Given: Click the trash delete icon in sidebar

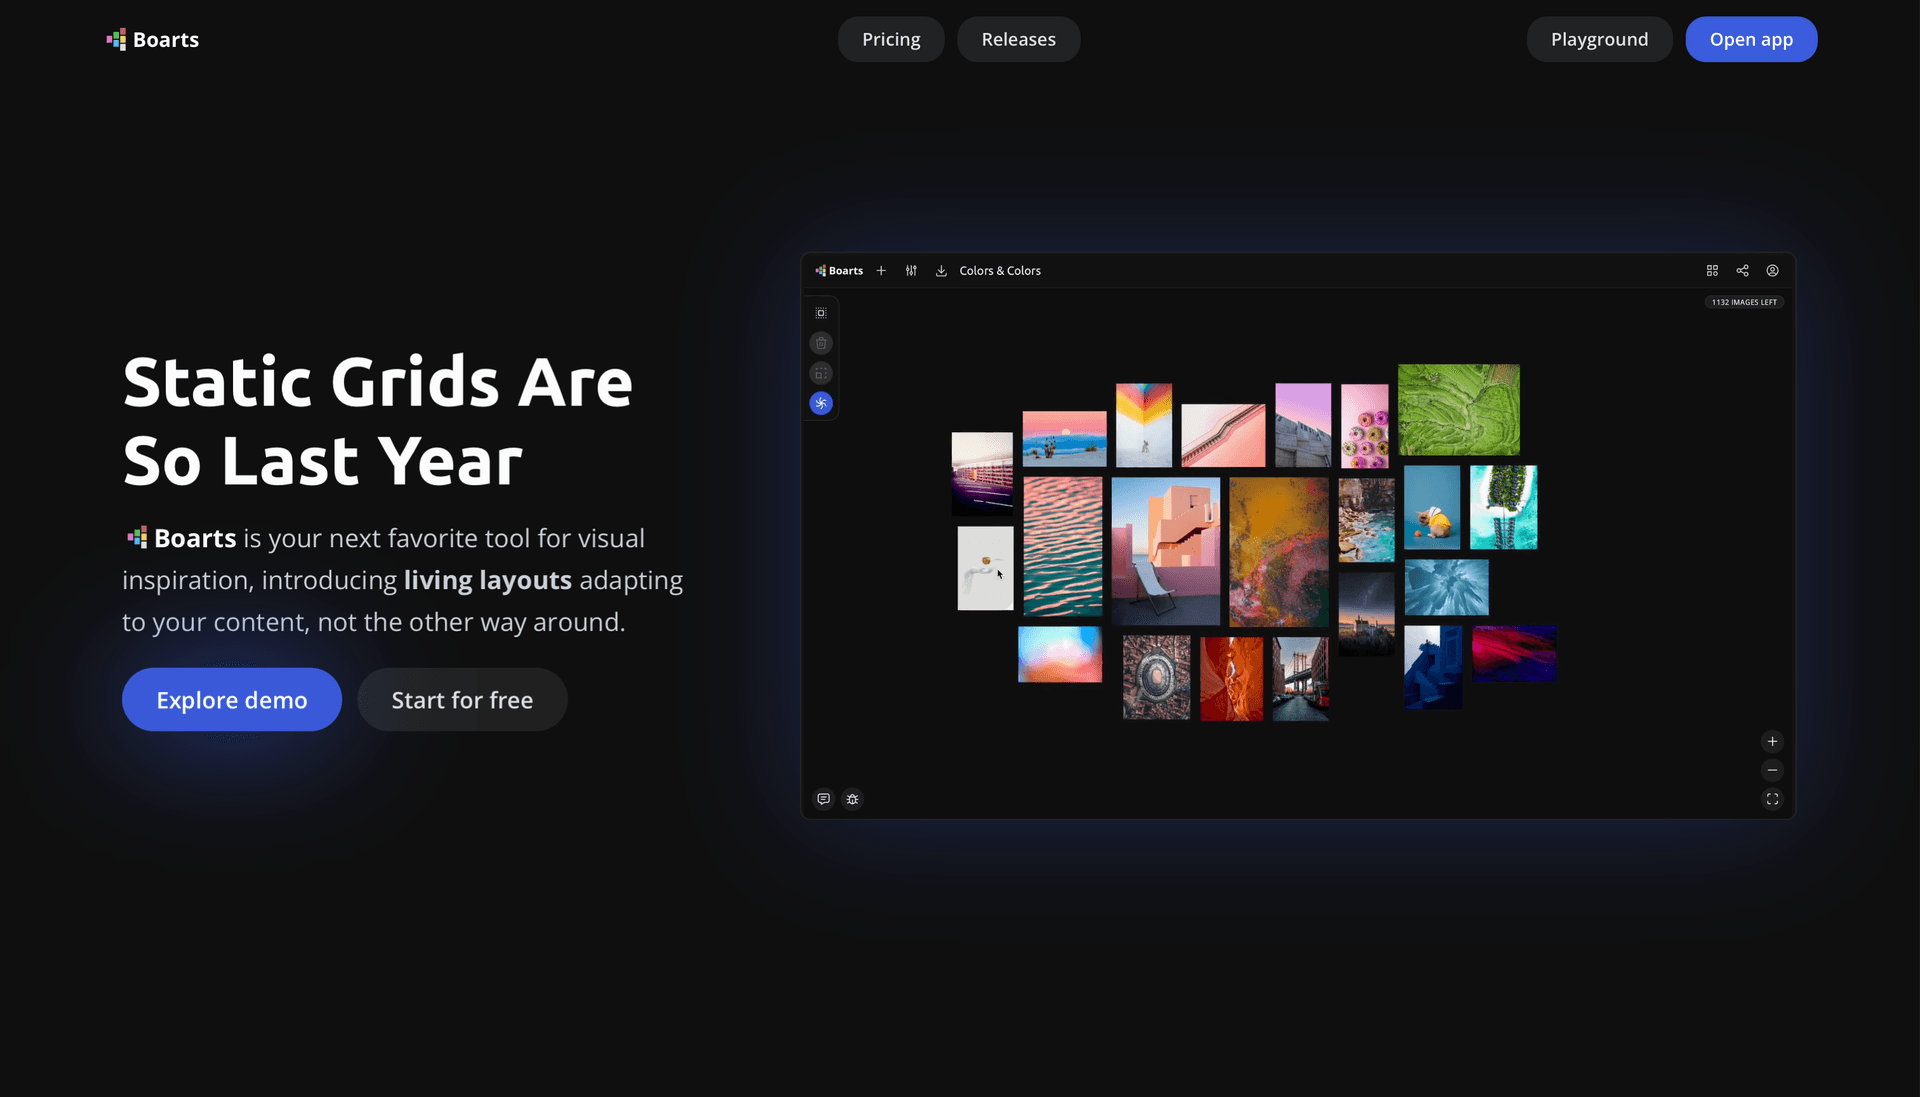Looking at the screenshot, I should (x=821, y=343).
